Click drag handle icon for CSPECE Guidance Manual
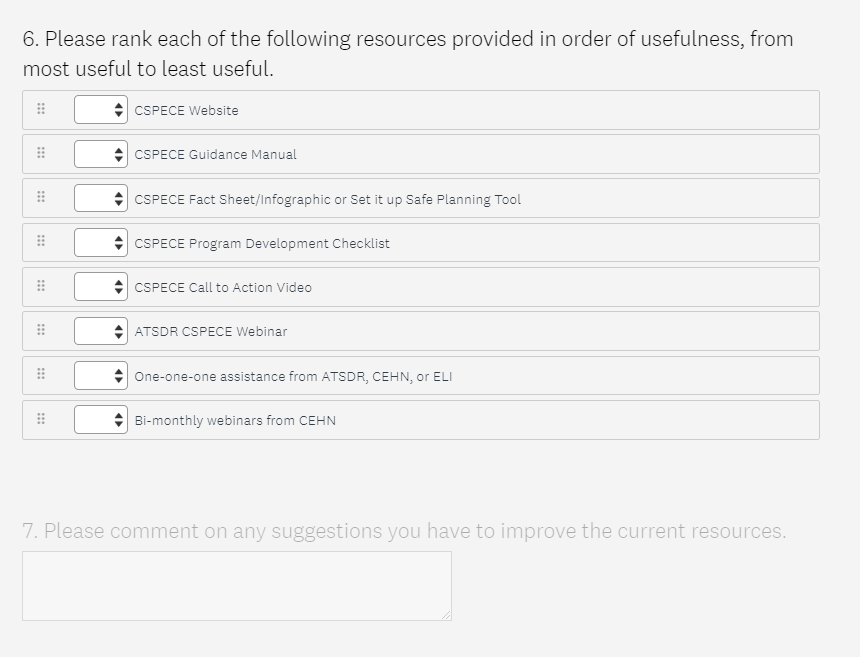Image resolution: width=860 pixels, height=657 pixels. point(41,153)
